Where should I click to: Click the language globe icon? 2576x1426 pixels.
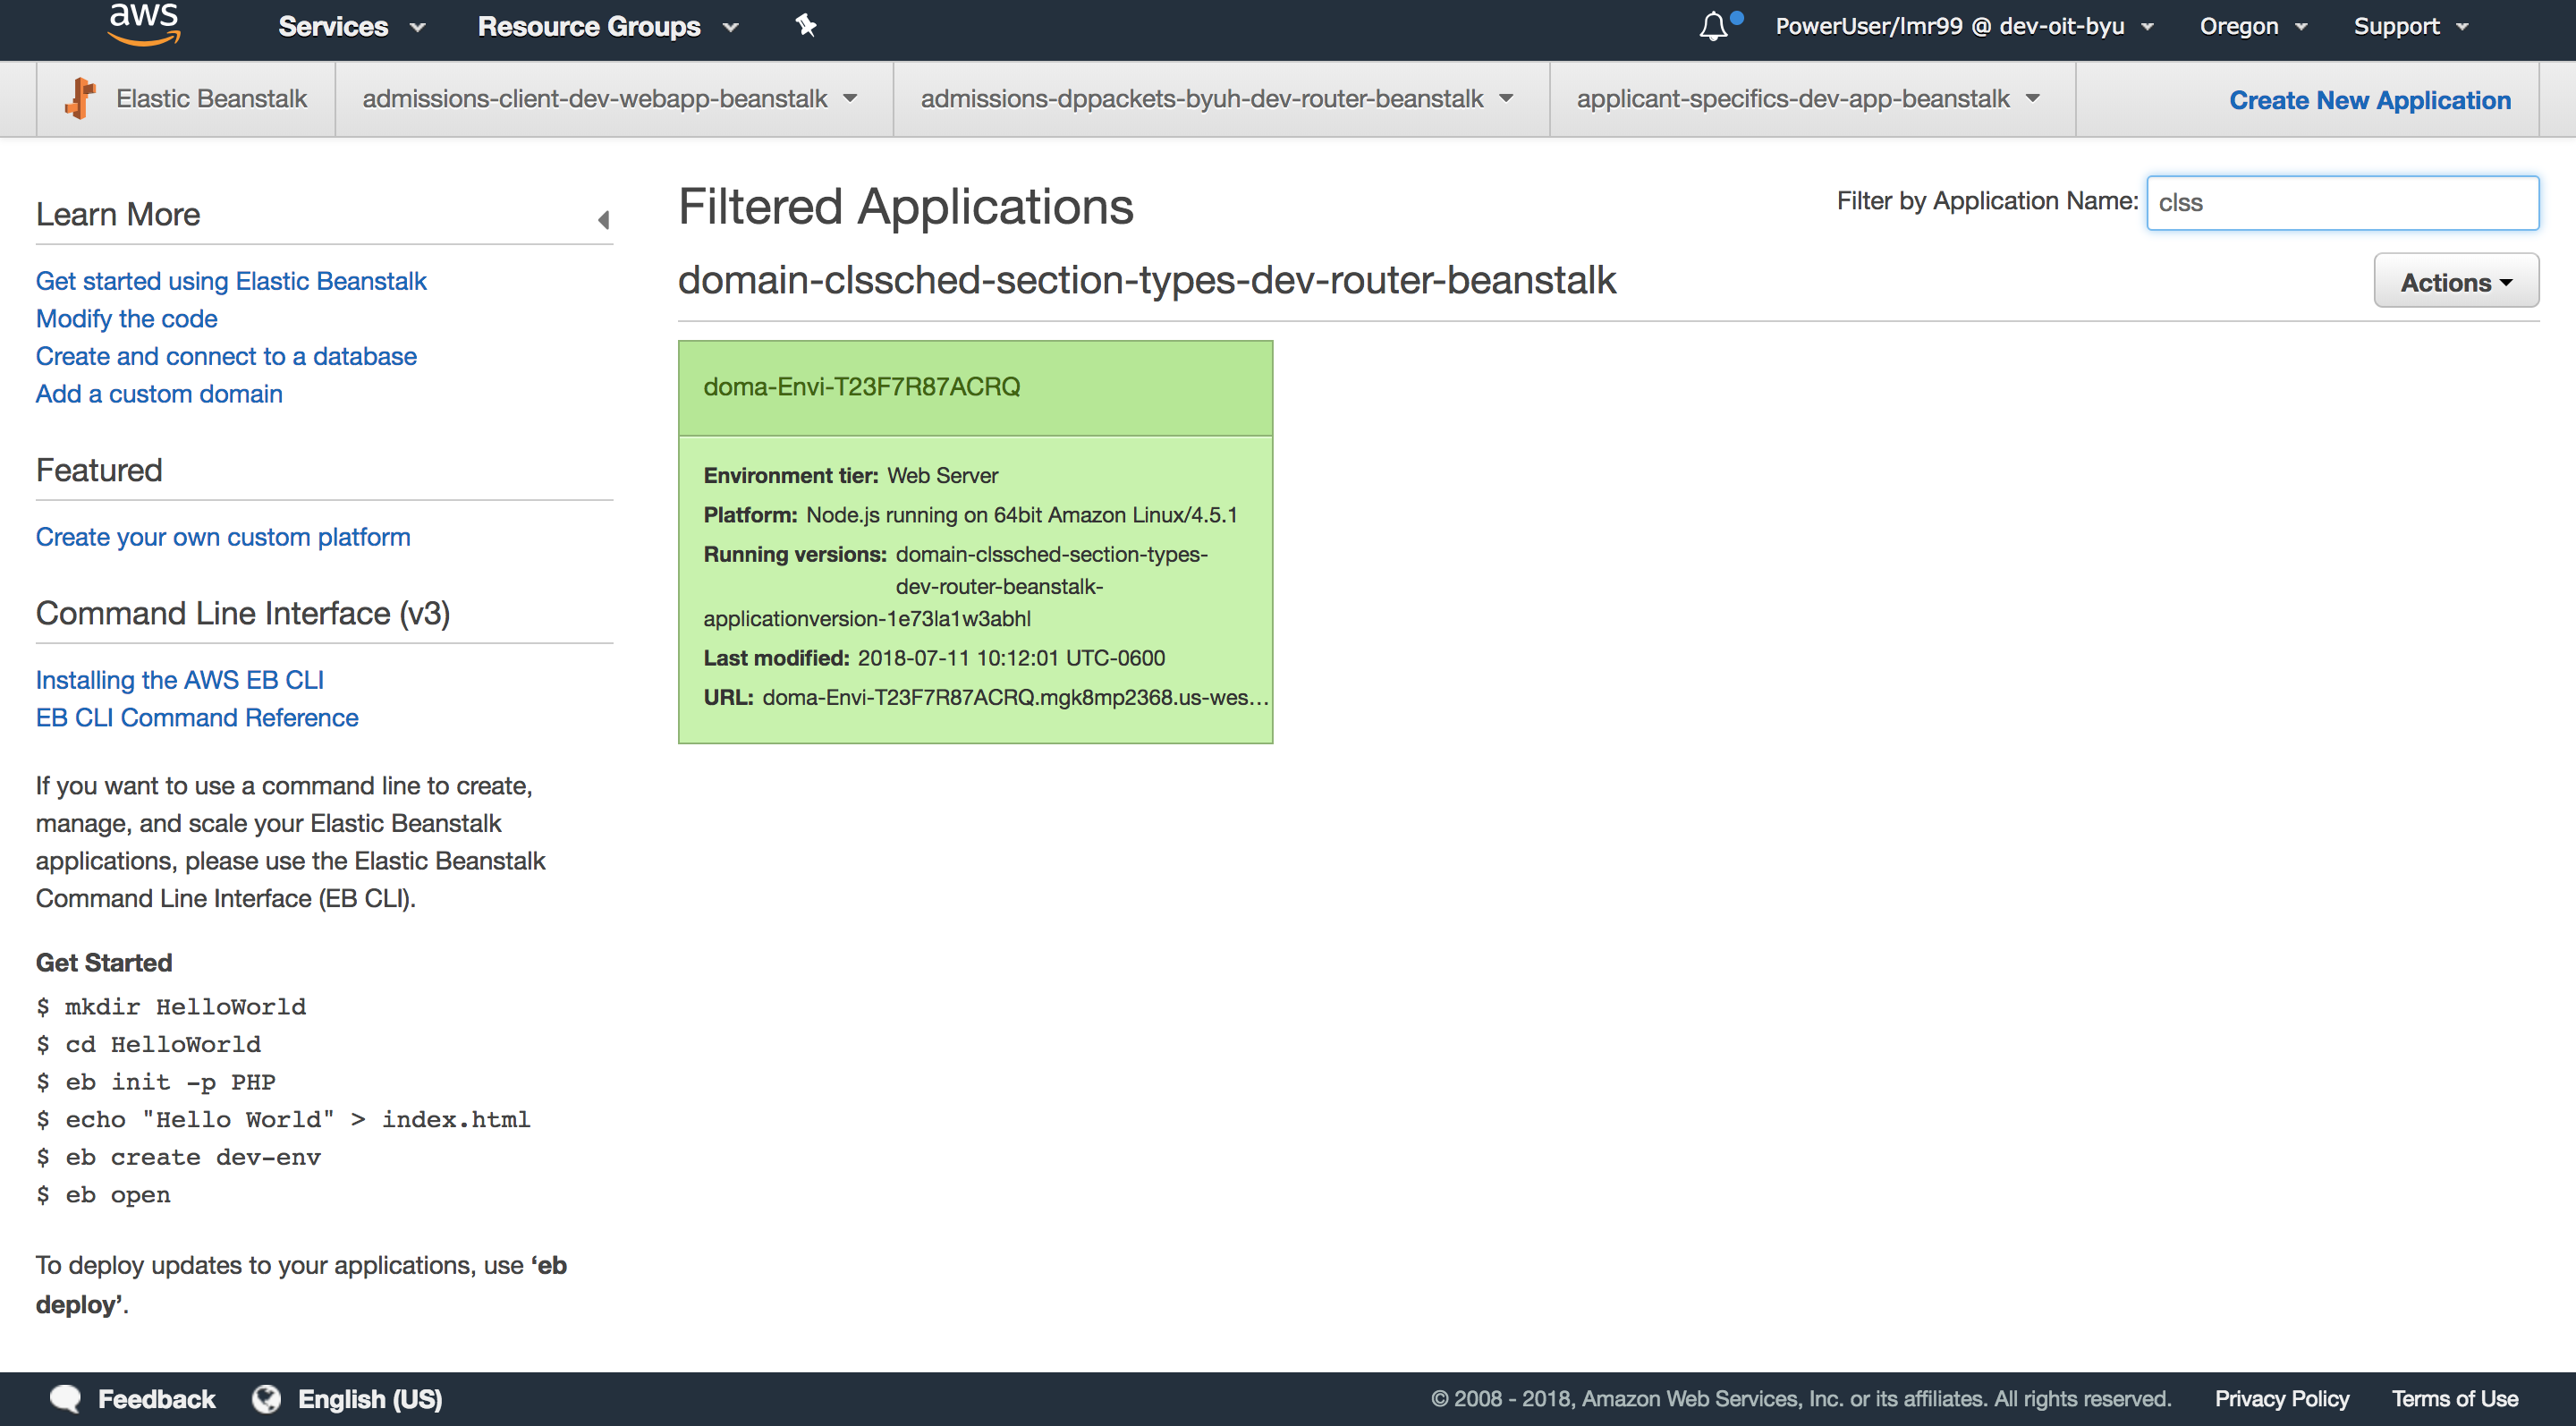(x=266, y=1398)
